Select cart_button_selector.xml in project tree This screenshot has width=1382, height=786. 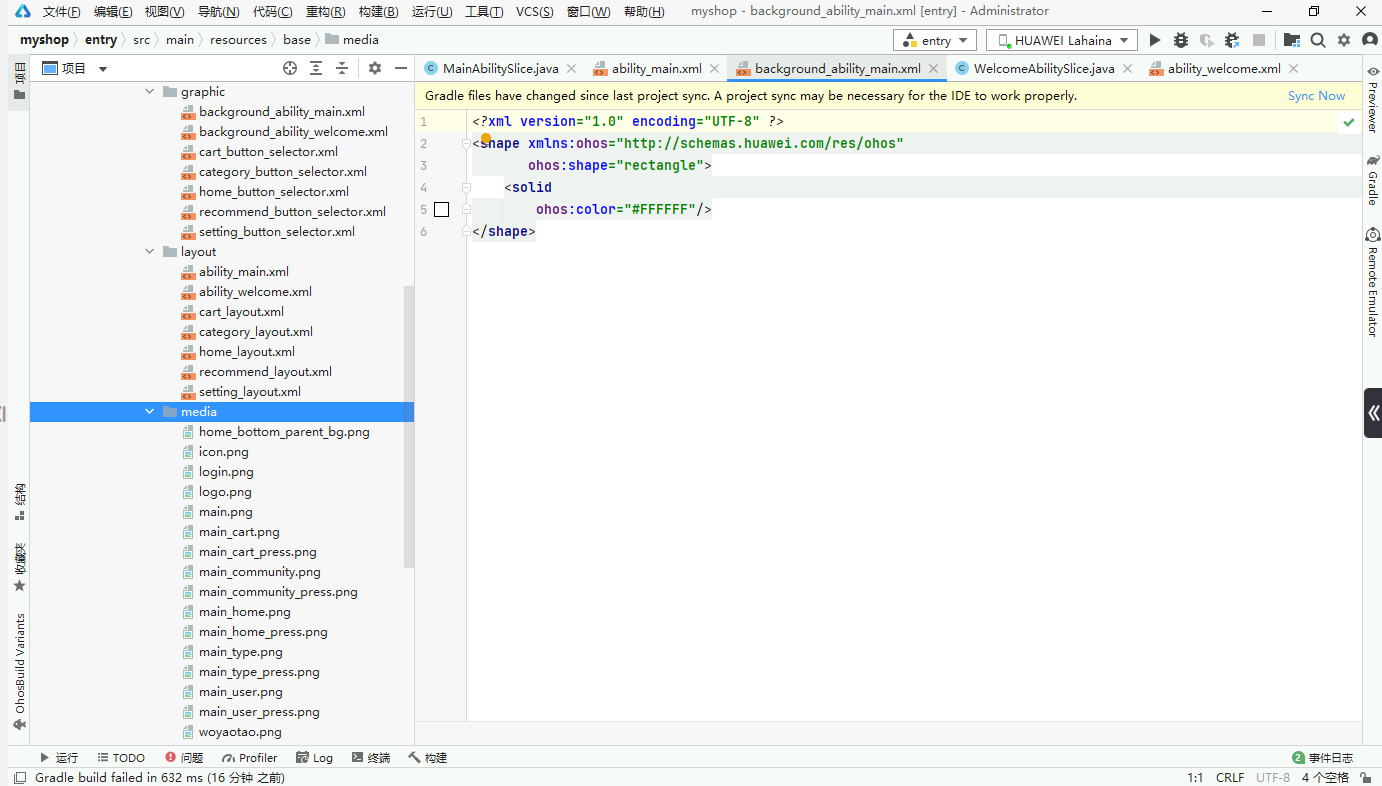(x=268, y=152)
